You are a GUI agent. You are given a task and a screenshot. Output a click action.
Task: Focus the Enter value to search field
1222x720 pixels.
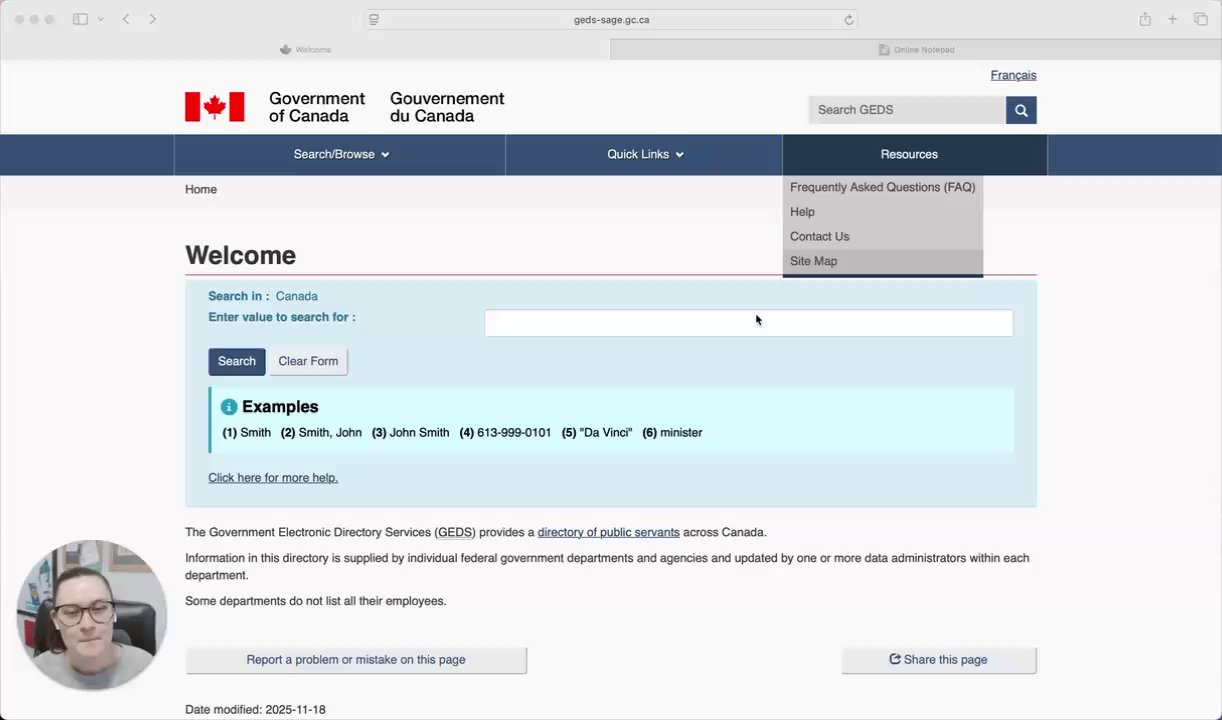748,323
